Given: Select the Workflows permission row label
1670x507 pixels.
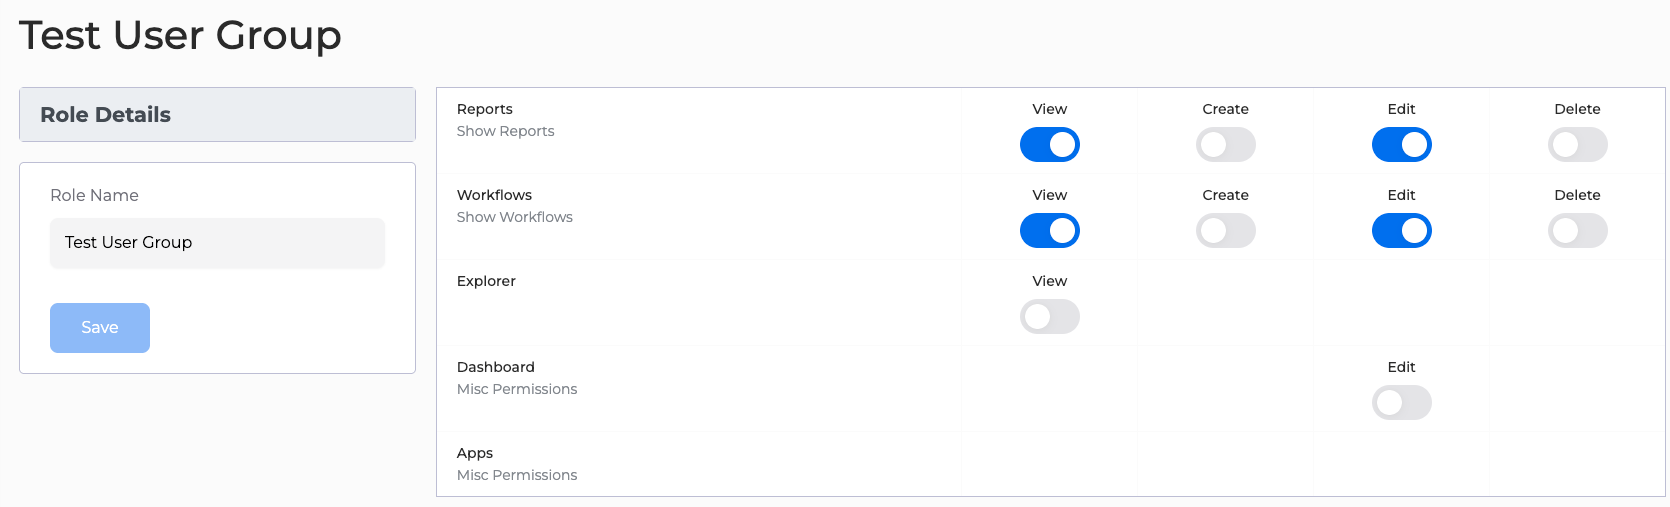Looking at the screenshot, I should point(494,195).
